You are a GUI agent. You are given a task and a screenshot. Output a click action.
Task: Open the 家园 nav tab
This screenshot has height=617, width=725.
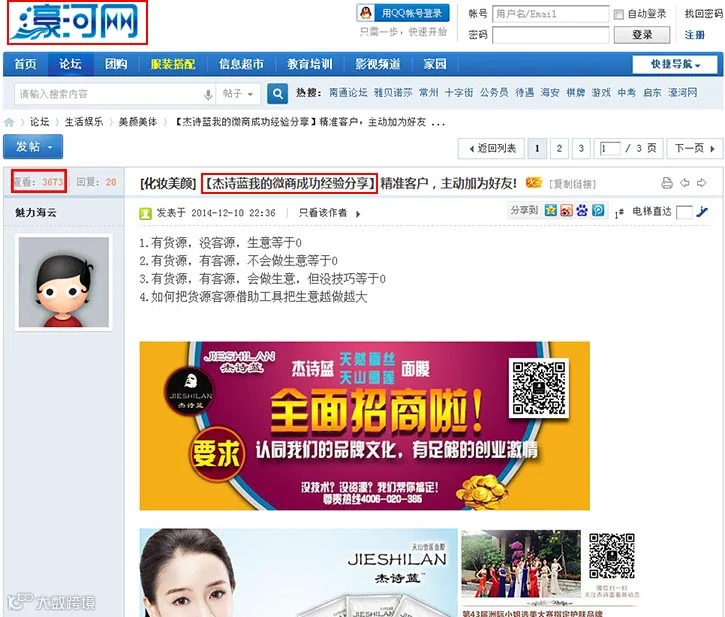tap(435, 64)
